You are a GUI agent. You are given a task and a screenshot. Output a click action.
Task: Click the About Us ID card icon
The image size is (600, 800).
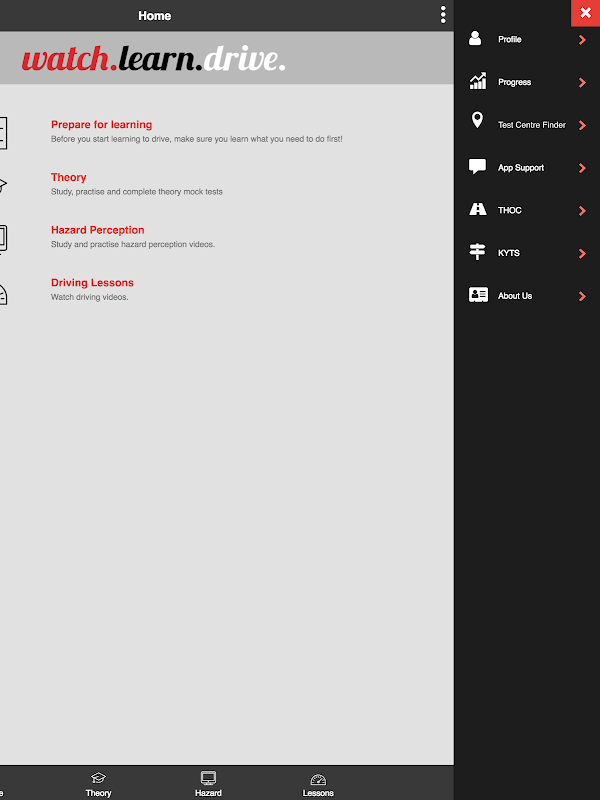tap(478, 295)
